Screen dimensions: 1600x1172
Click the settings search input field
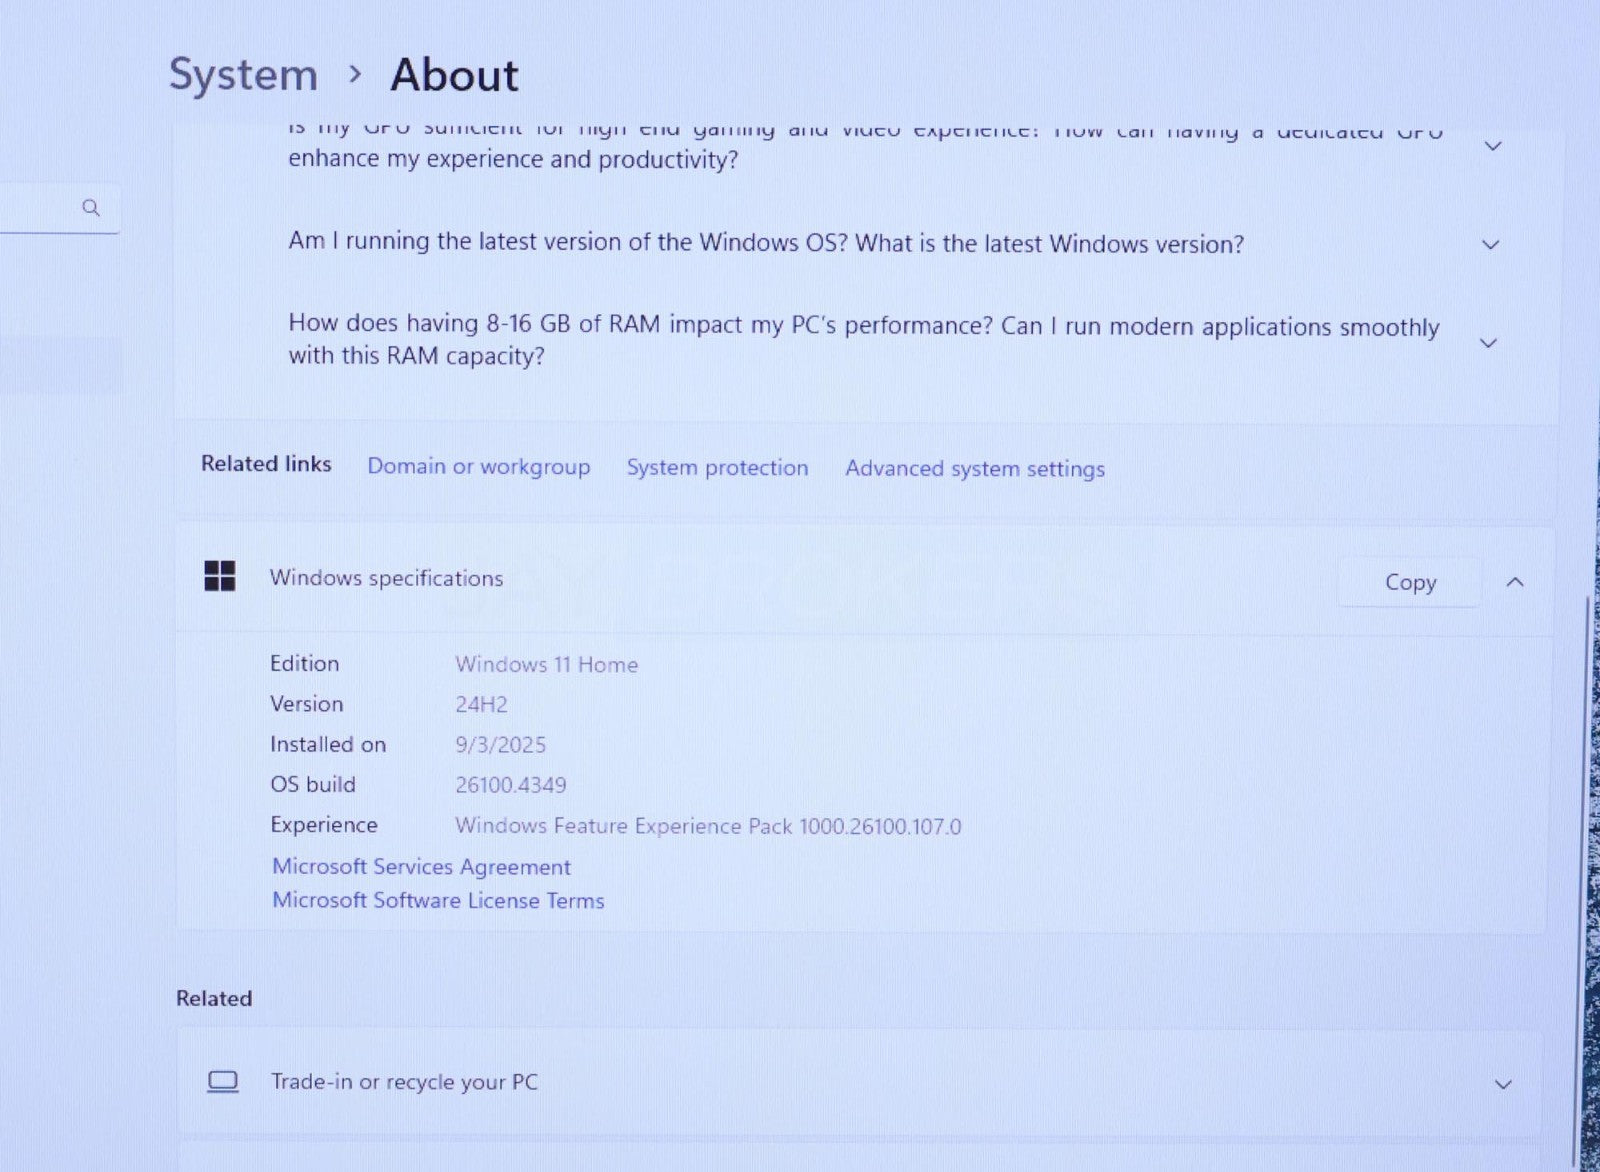click(58, 208)
